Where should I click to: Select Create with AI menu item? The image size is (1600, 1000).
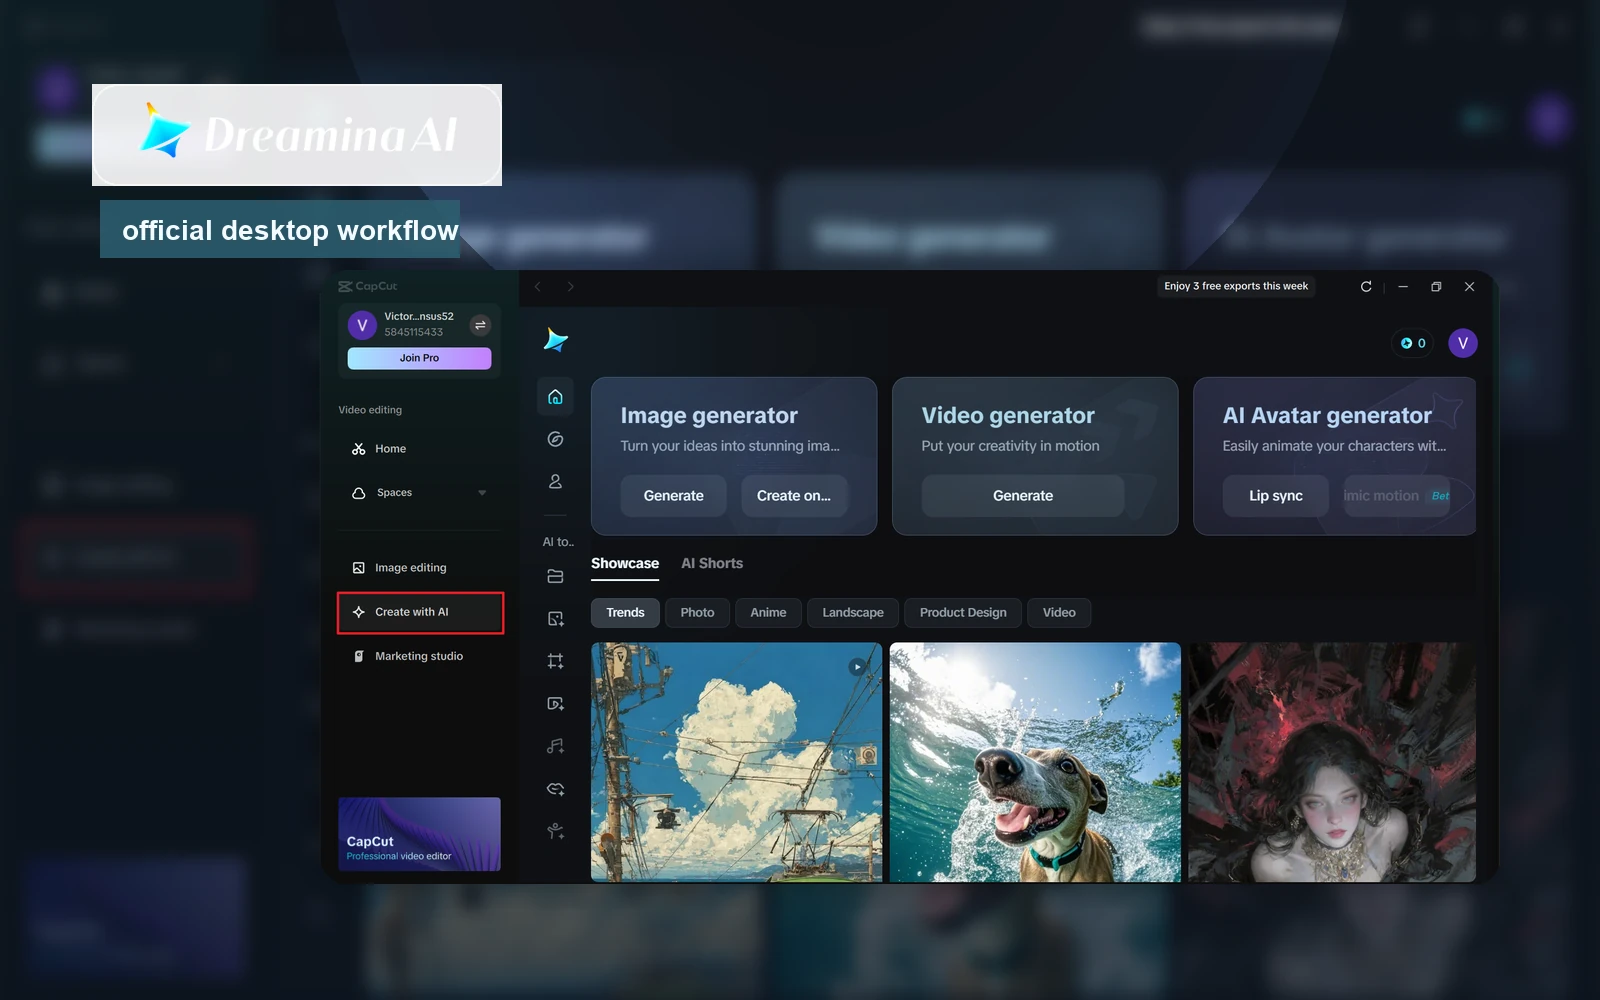click(x=420, y=612)
